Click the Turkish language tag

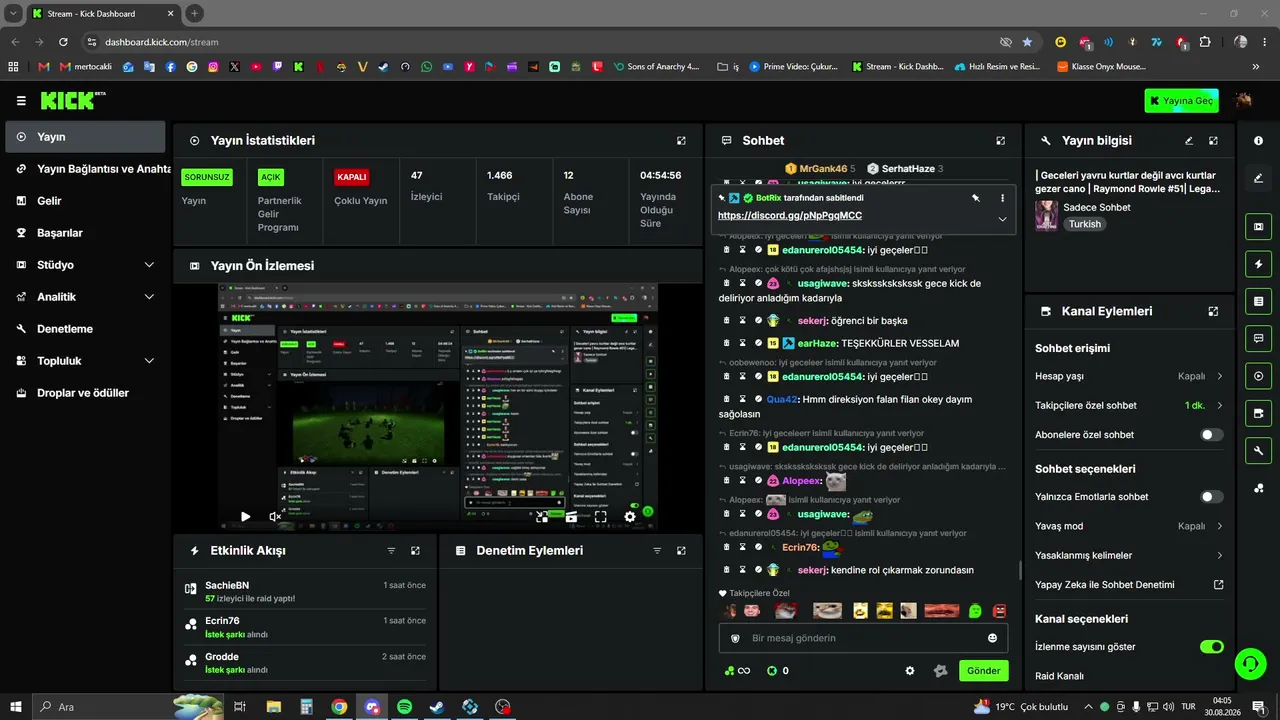point(1085,224)
